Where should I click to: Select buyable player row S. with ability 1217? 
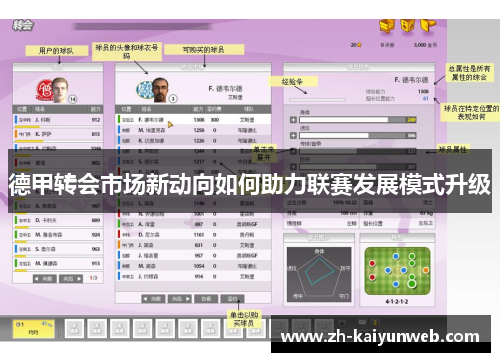pyautogui.click(x=193, y=162)
